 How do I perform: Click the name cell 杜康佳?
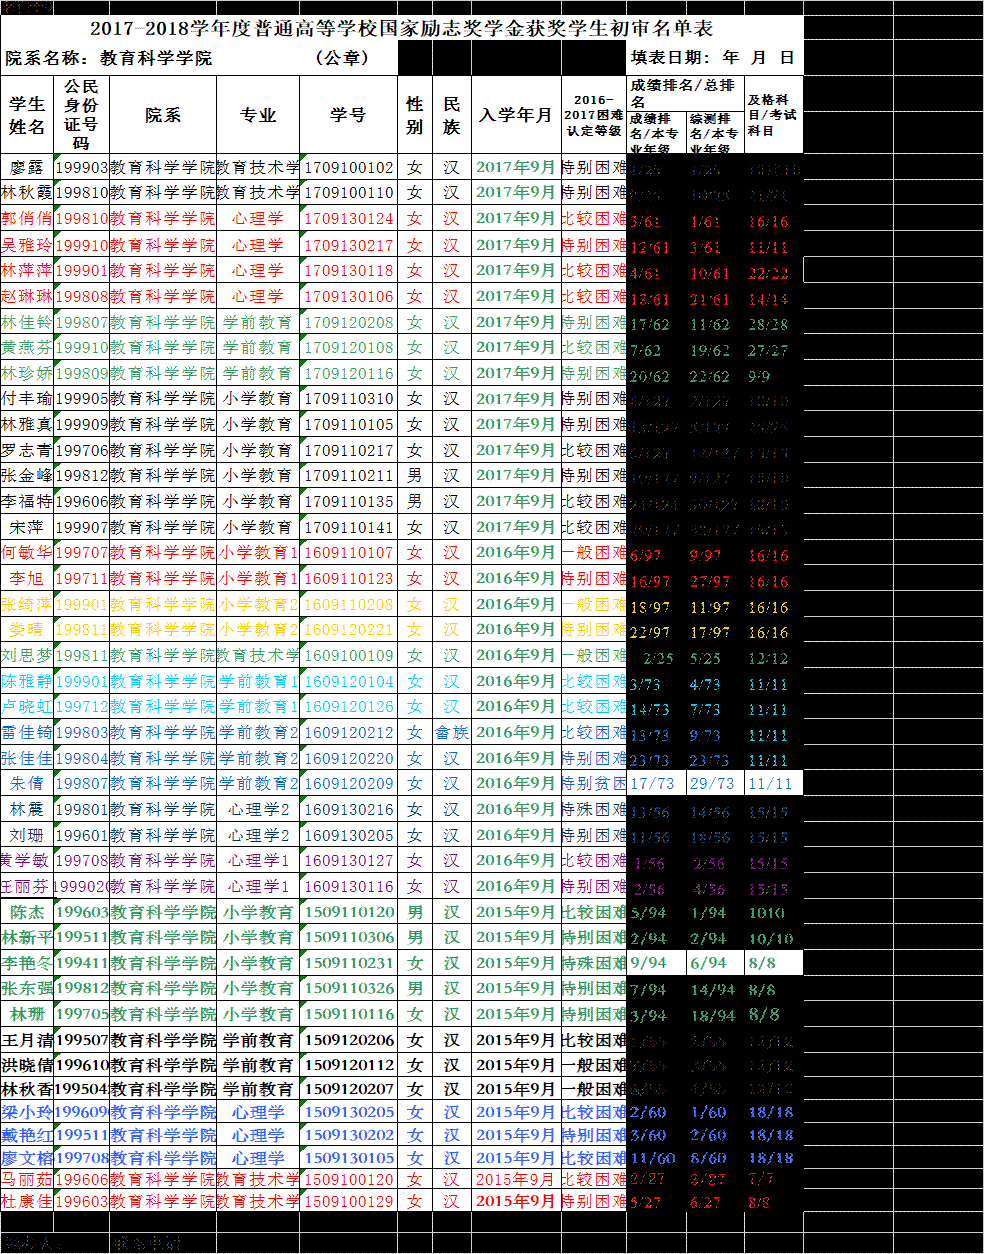click(x=27, y=1201)
